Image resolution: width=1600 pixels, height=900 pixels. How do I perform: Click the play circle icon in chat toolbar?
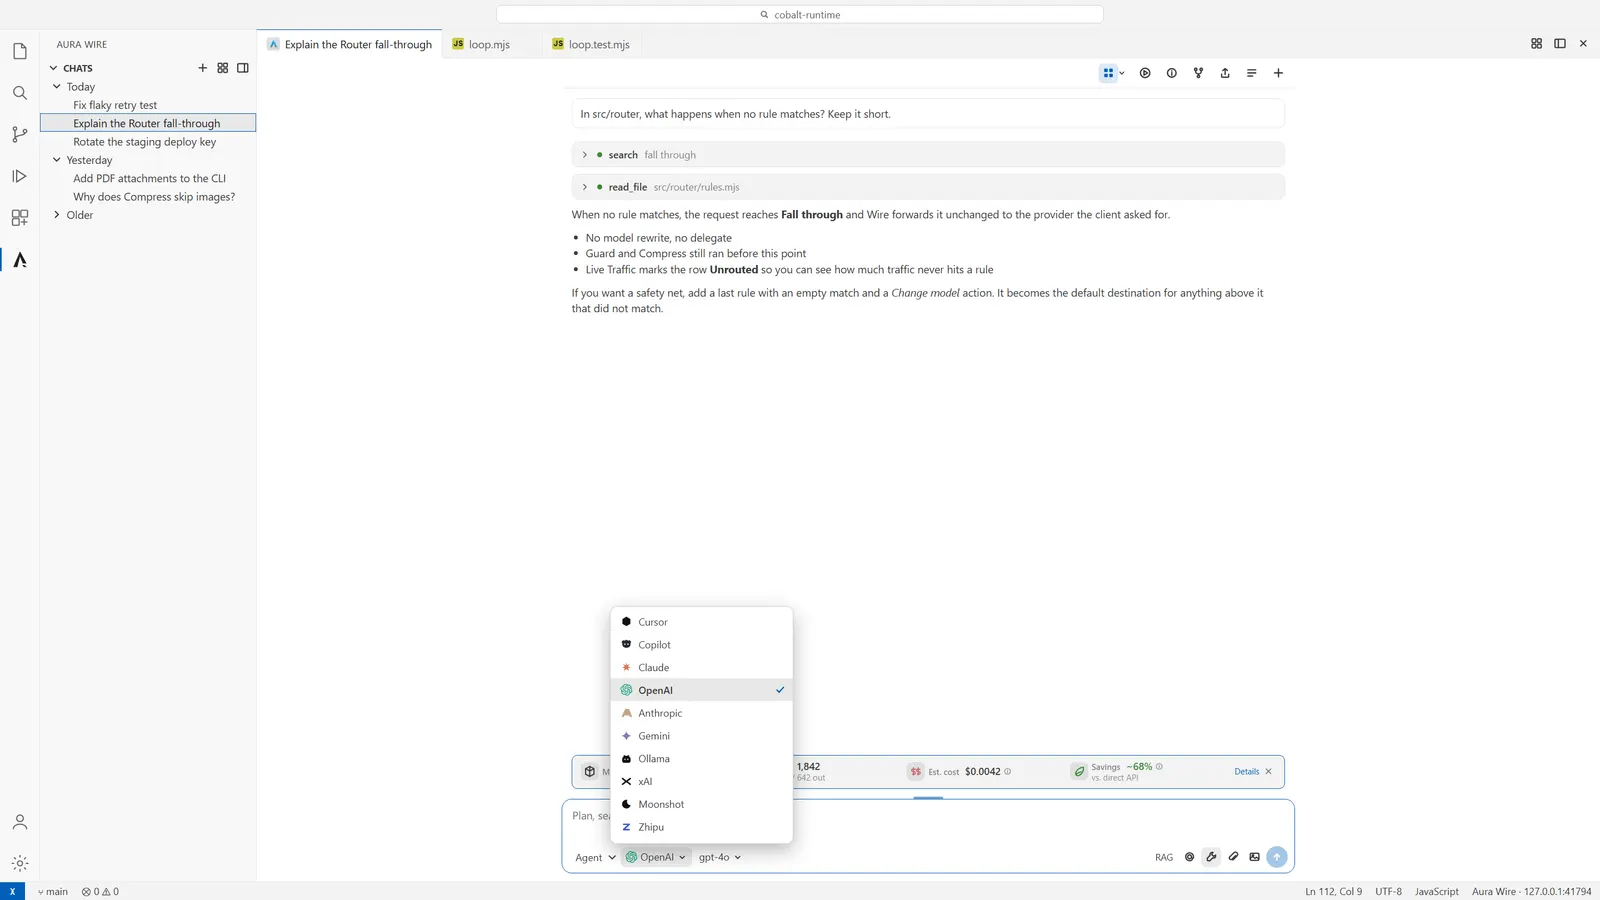point(1145,73)
